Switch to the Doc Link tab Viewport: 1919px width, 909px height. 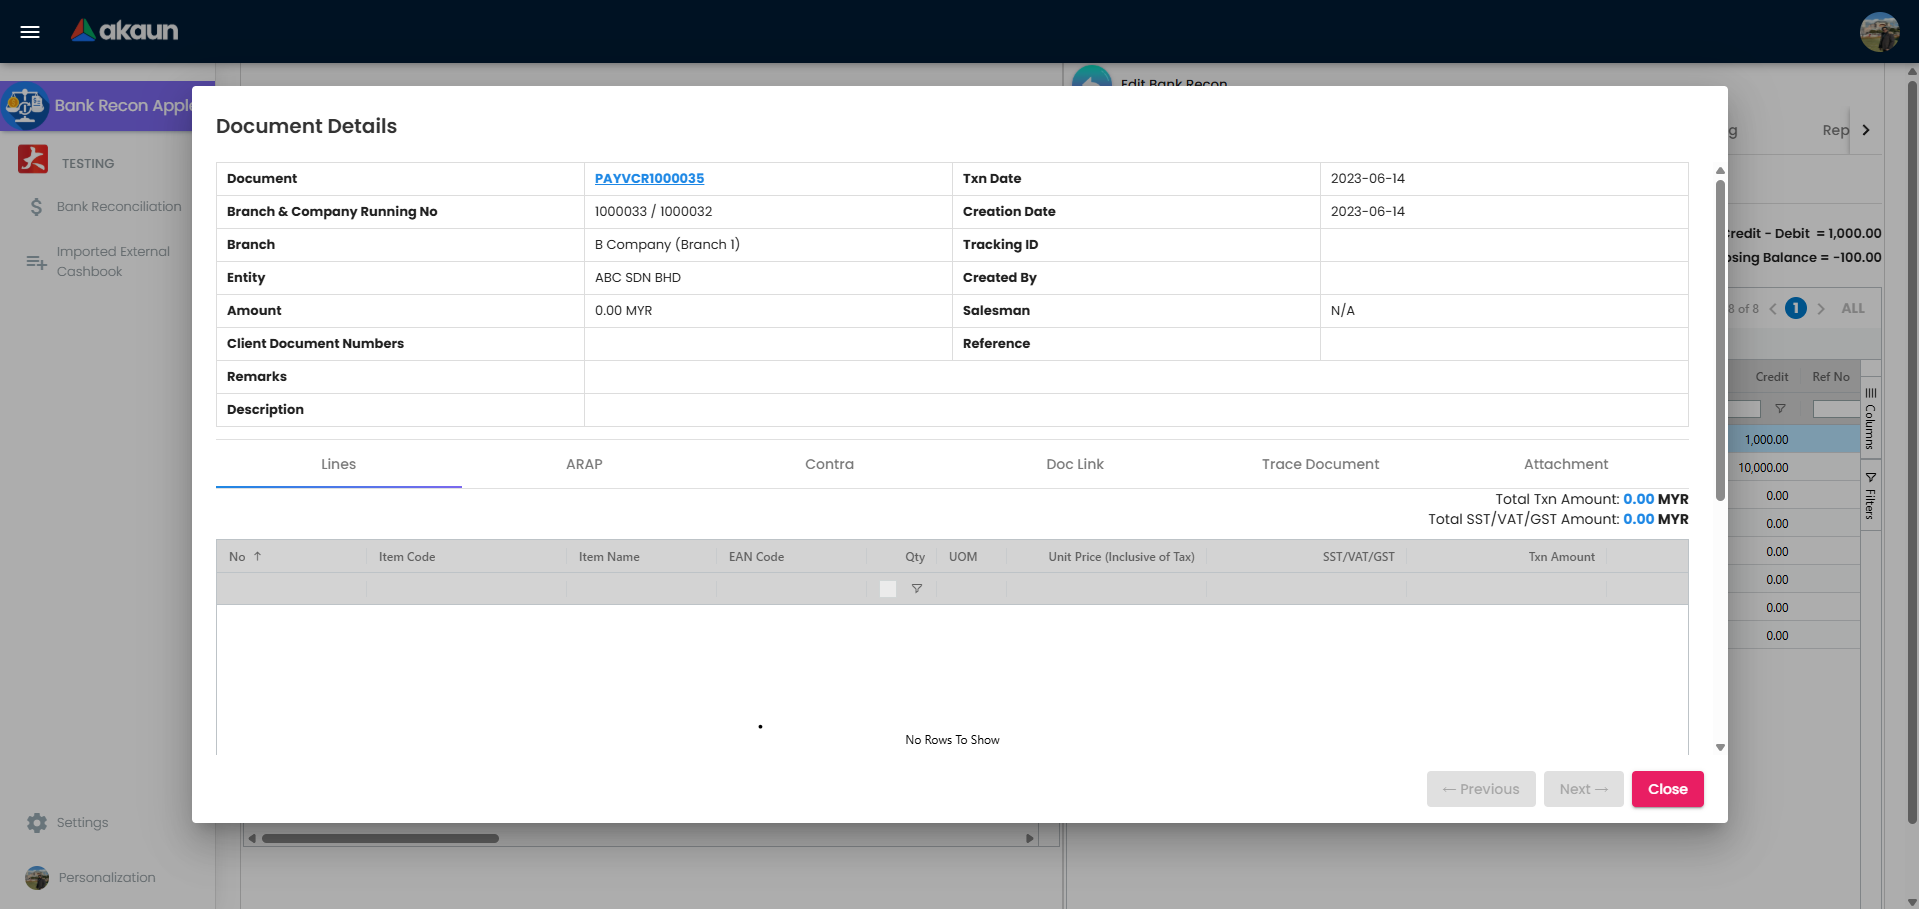1075,464
